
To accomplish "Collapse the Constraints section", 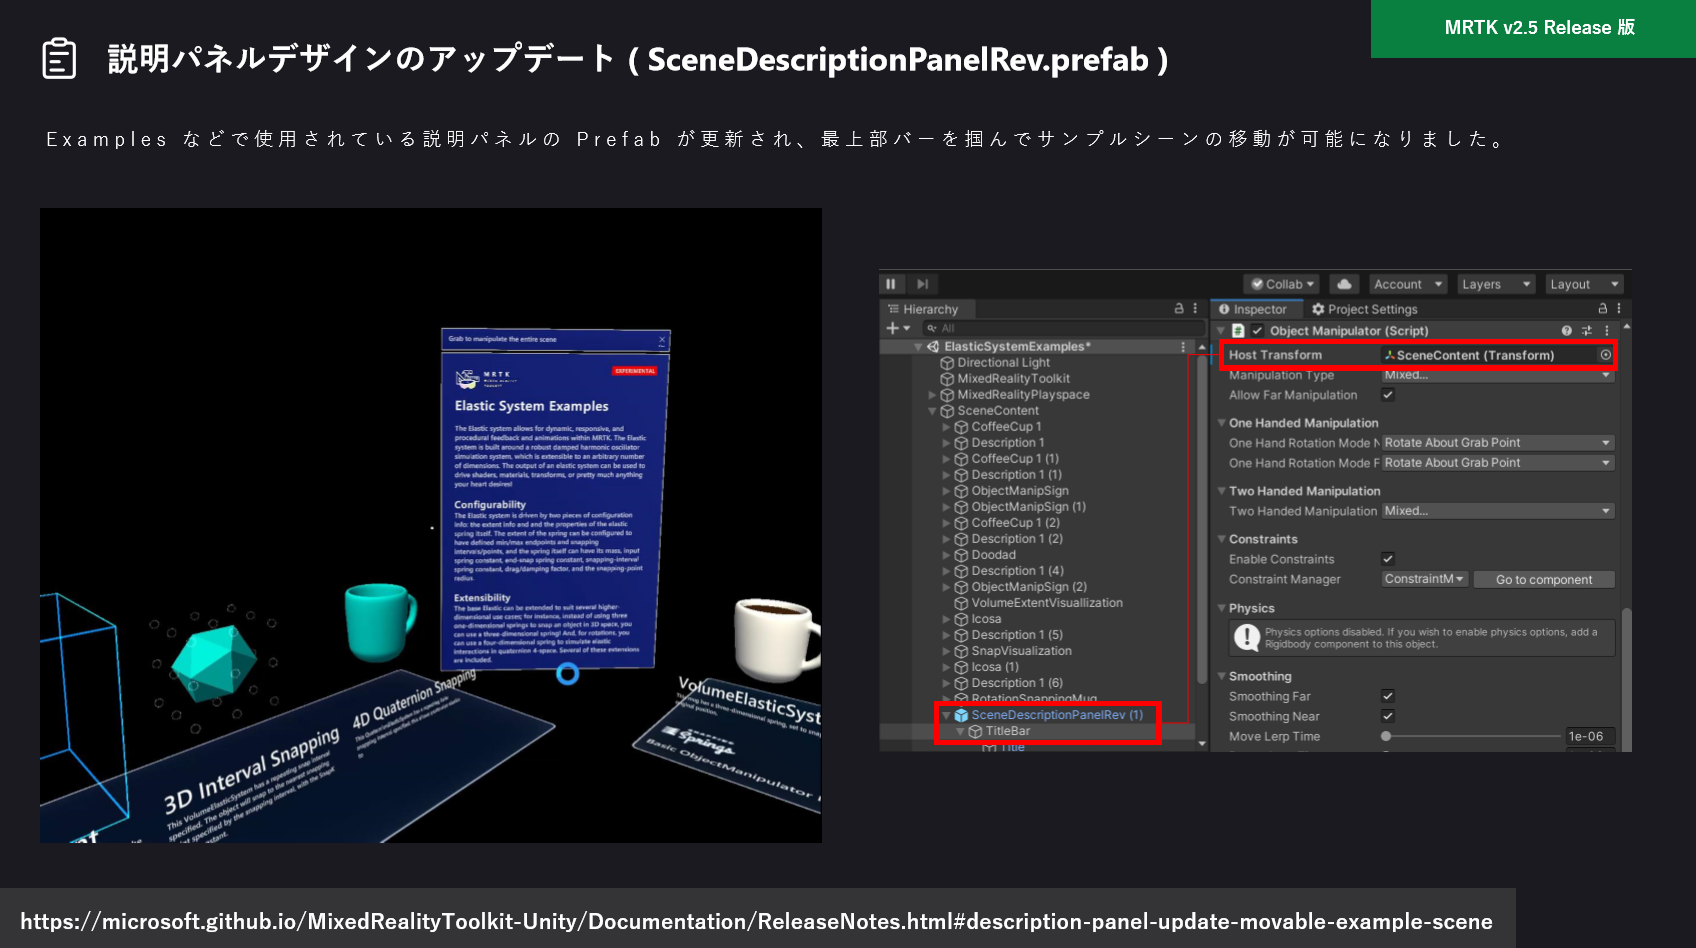I will [x=1221, y=539].
